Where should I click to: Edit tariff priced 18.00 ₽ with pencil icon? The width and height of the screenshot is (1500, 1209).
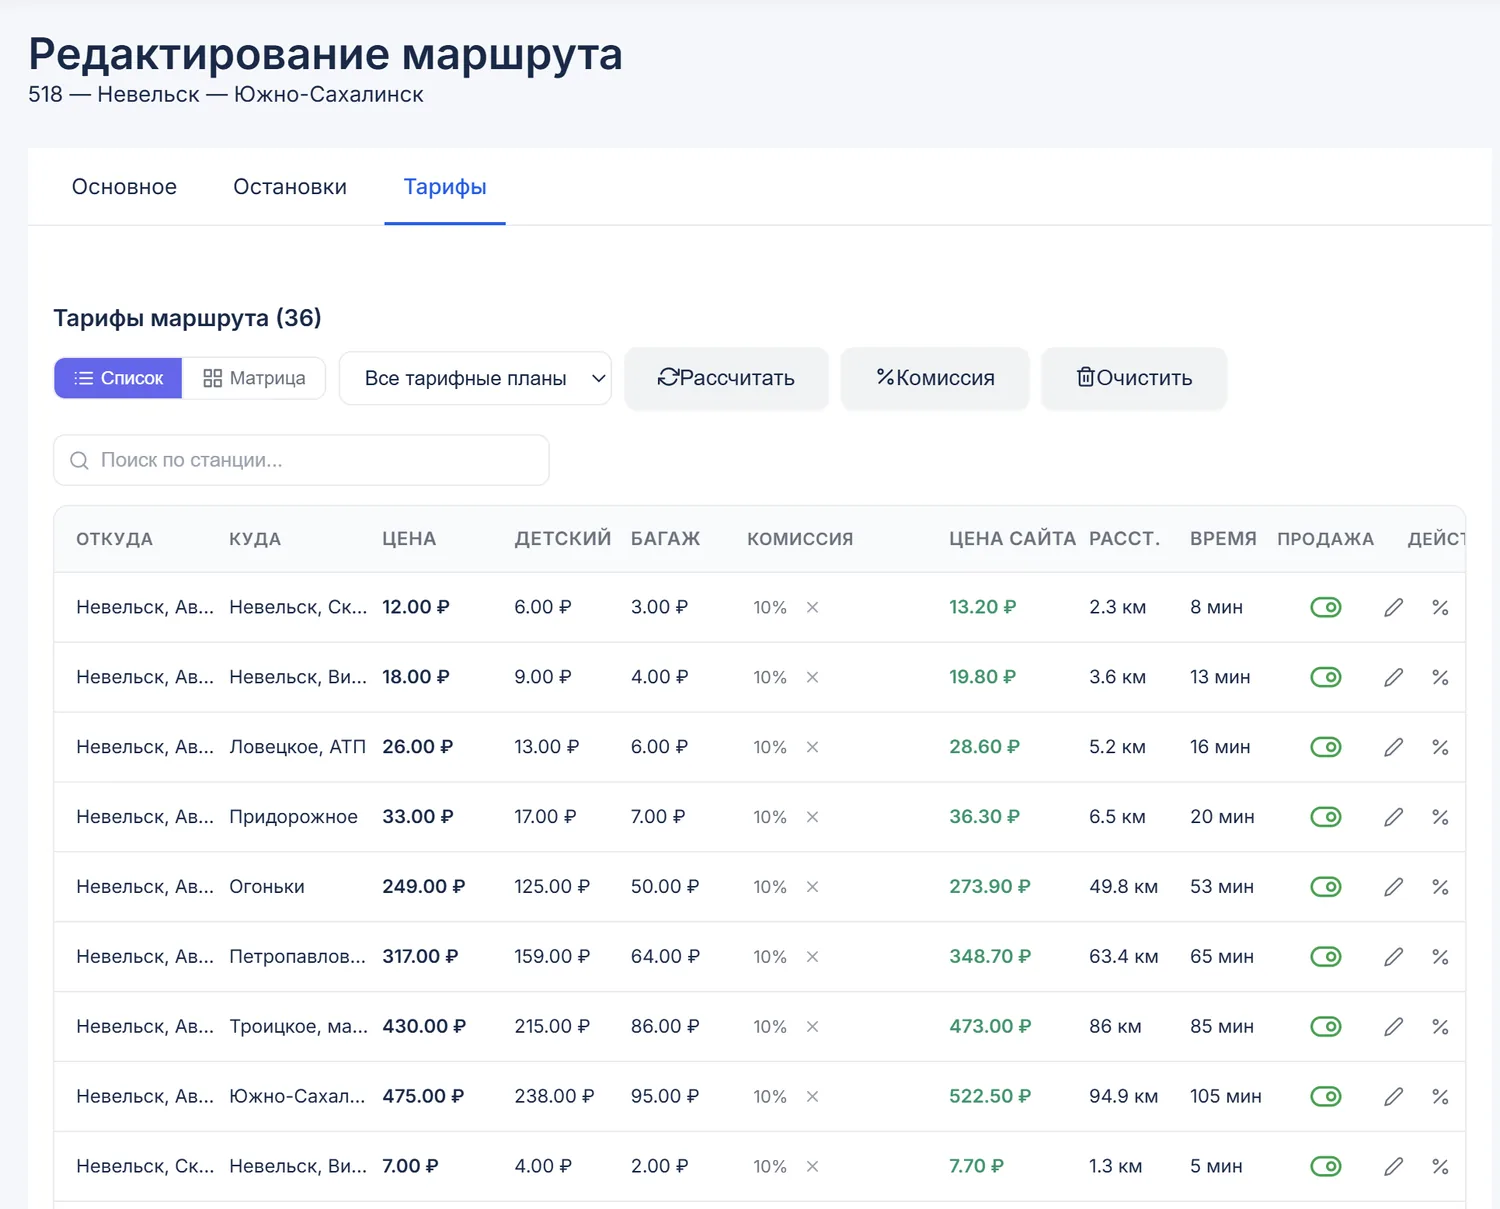(x=1393, y=677)
